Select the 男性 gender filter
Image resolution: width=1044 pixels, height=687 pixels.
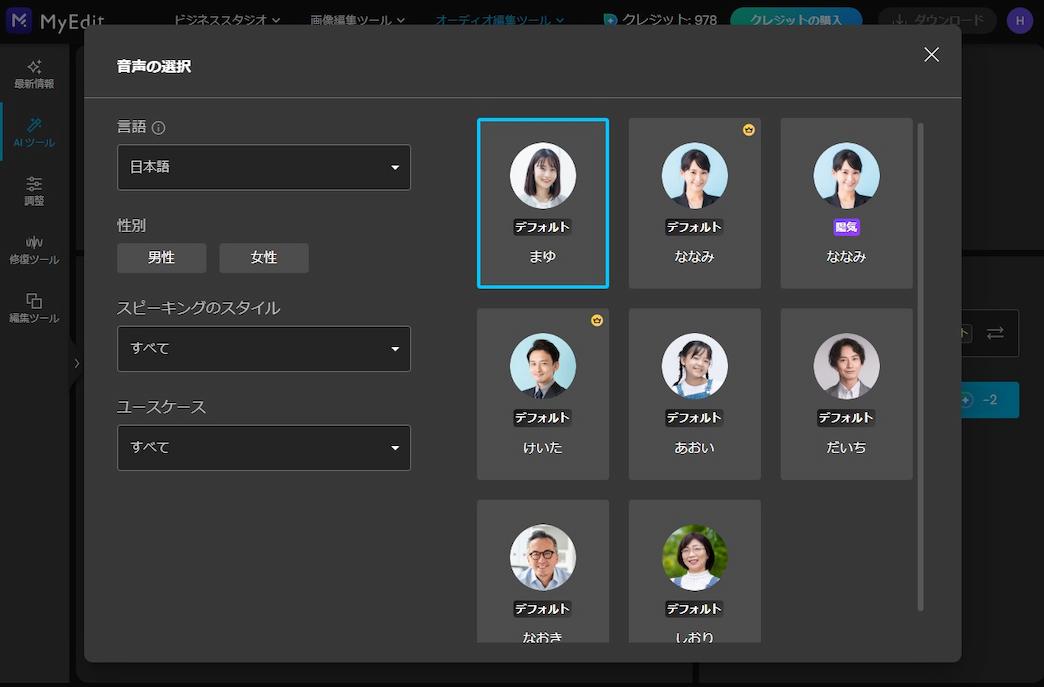tap(161, 257)
